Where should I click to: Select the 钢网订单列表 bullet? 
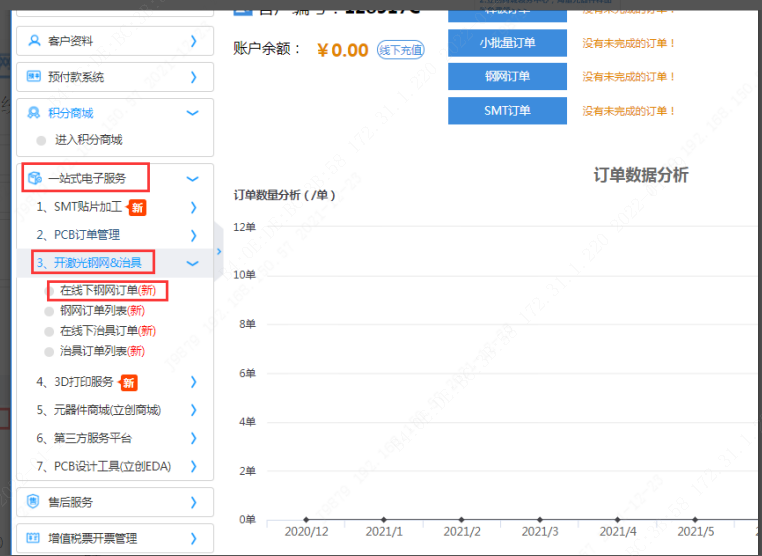point(49,311)
